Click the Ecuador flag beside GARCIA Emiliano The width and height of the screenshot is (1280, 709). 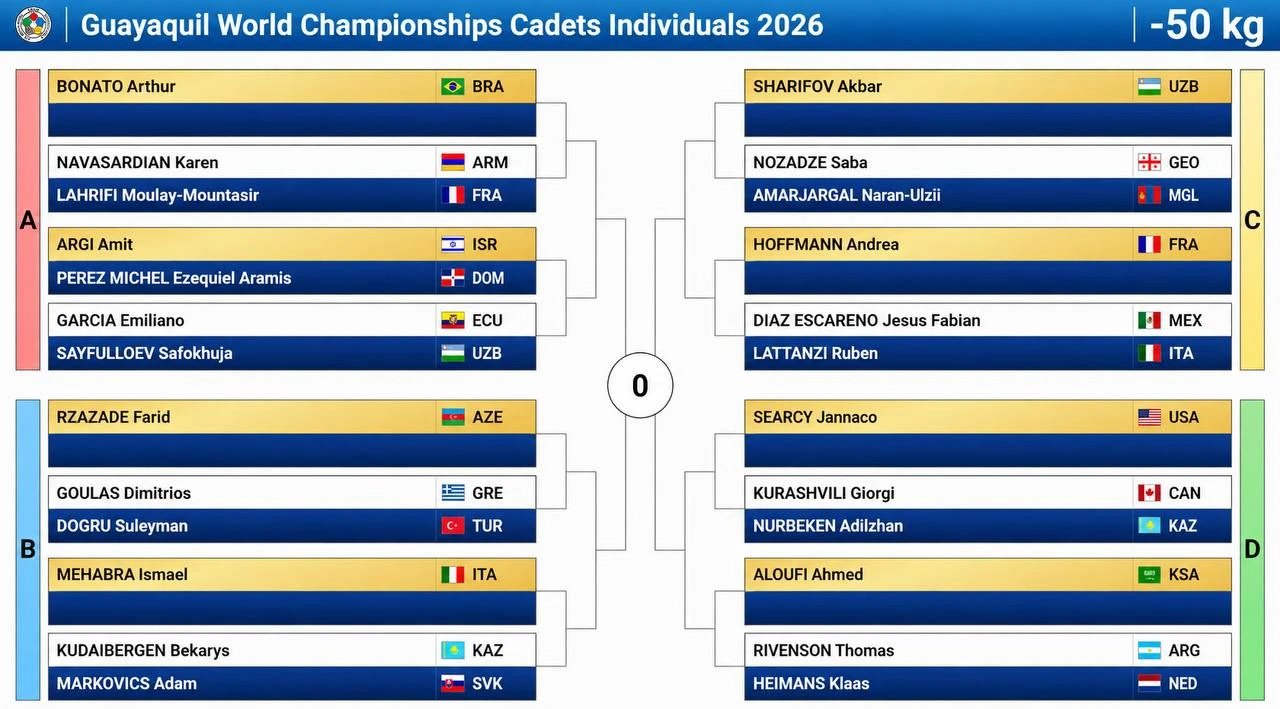[x=453, y=320]
